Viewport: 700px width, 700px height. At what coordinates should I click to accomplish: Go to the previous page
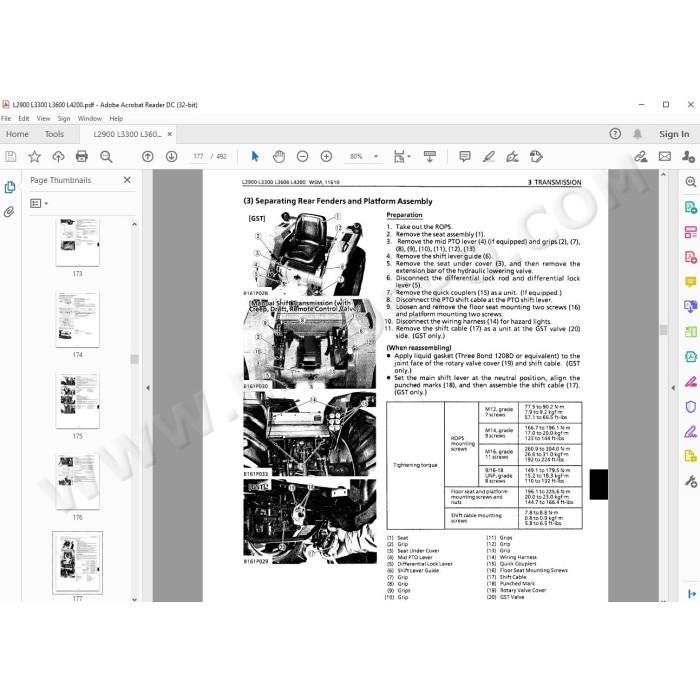pos(148,156)
